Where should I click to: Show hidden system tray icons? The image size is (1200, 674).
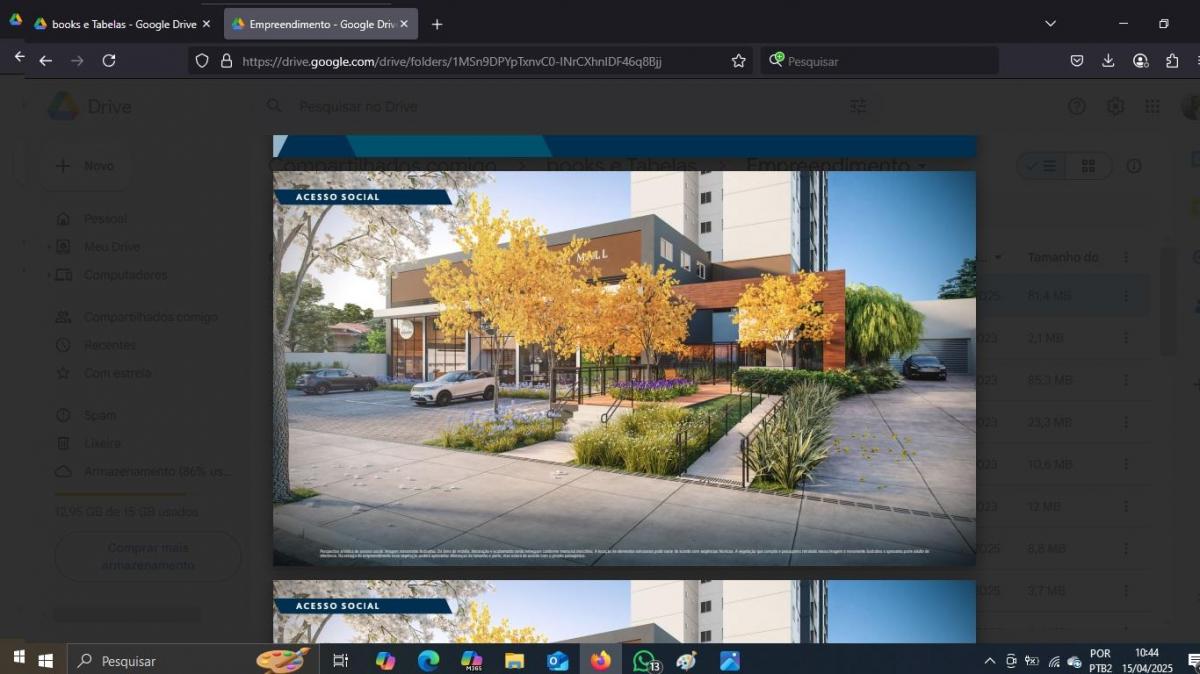pos(990,661)
